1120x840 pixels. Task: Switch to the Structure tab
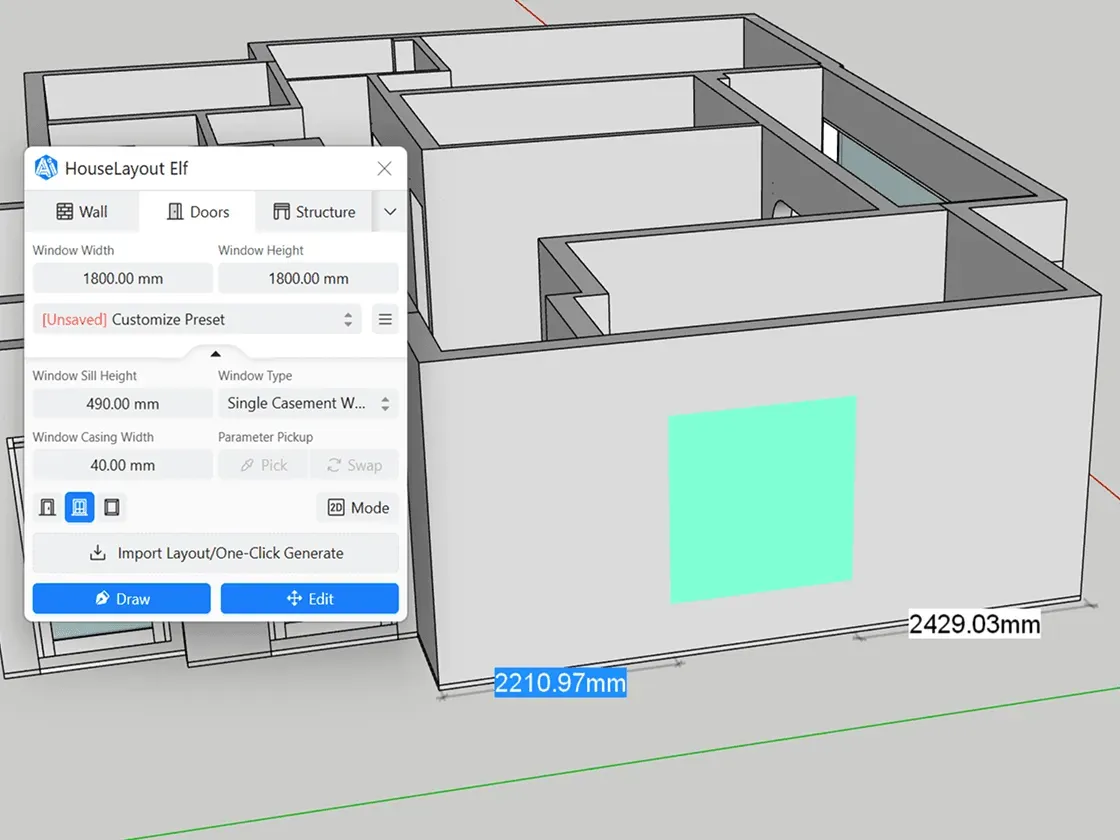tap(314, 212)
